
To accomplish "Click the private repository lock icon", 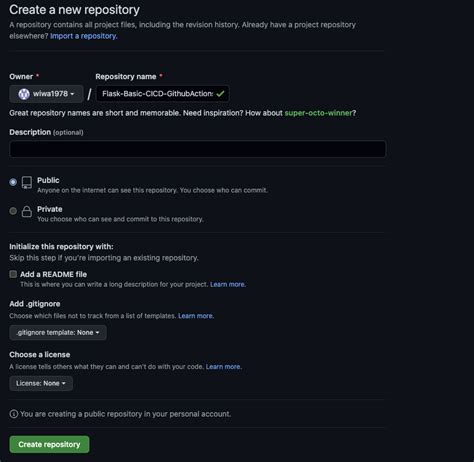I will point(27,211).
